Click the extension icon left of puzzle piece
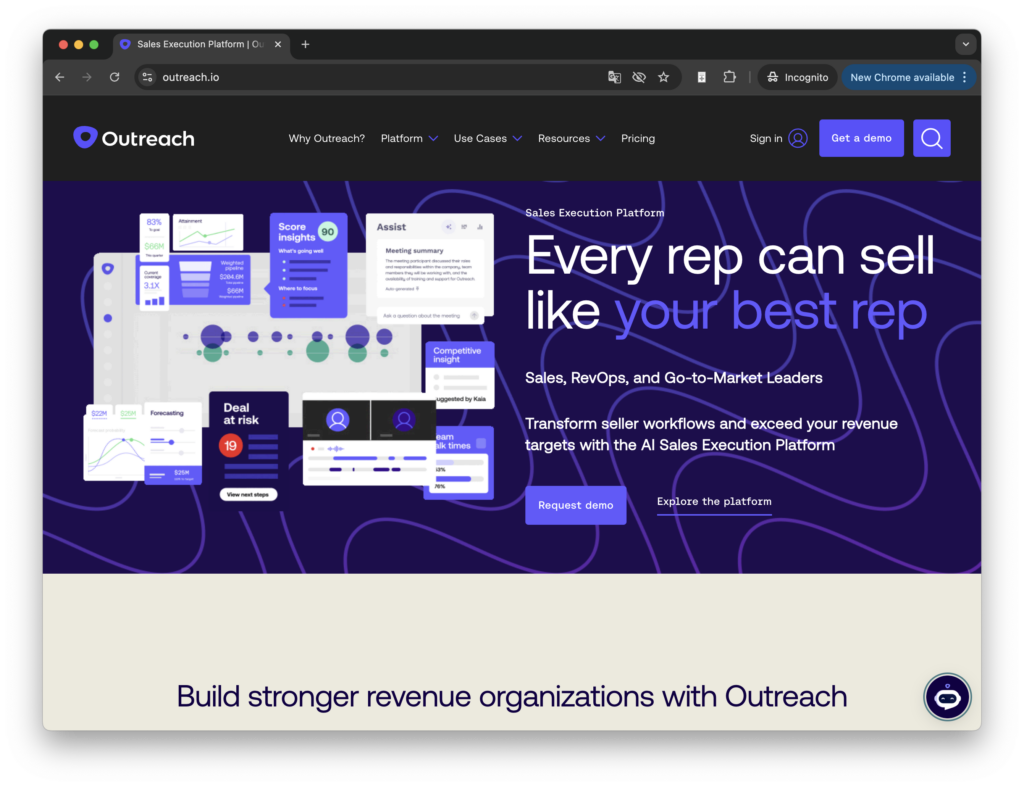1024x787 pixels. (701, 77)
